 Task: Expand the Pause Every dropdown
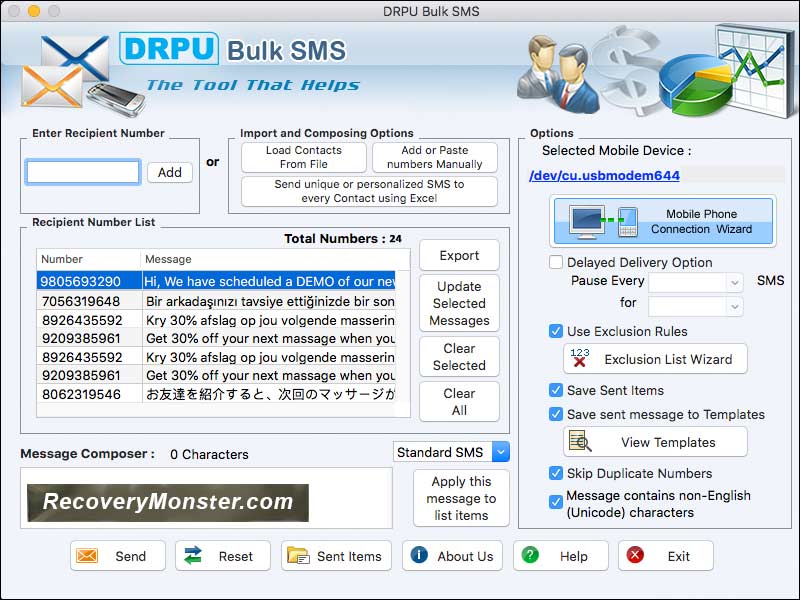[696, 282]
